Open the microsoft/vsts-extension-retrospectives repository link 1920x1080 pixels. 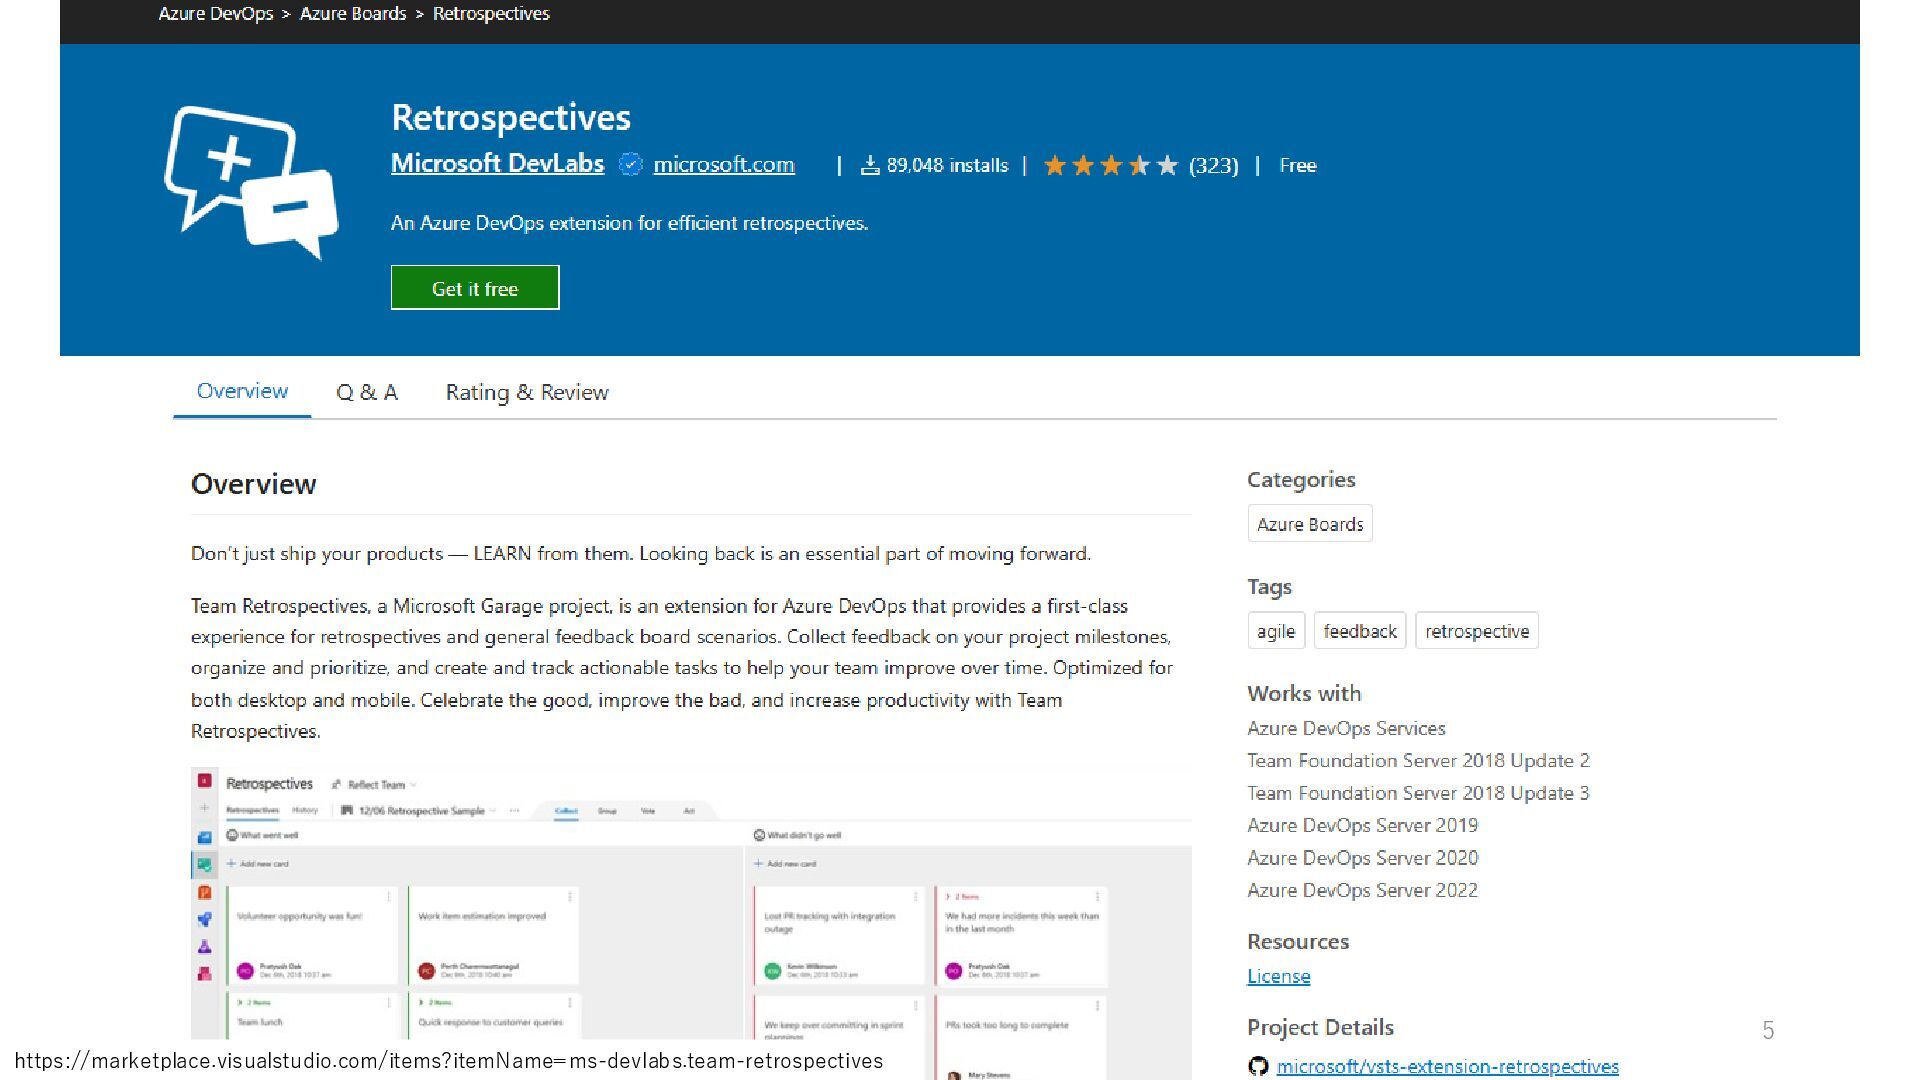(1447, 1066)
